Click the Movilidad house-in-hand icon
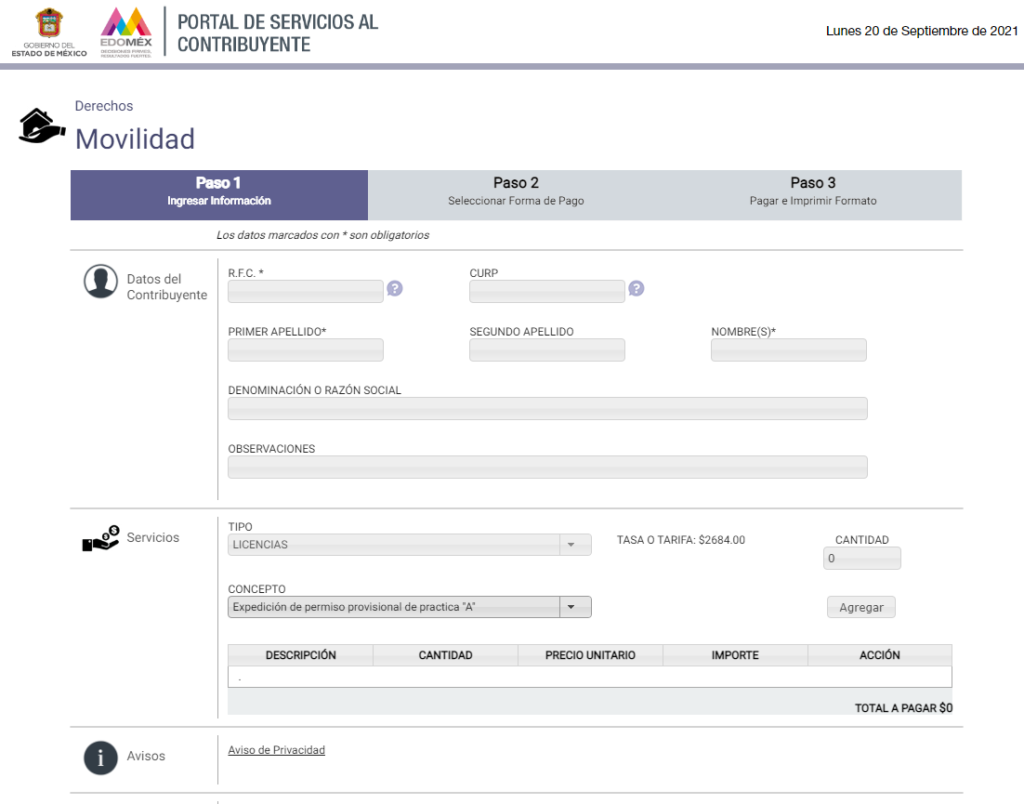This screenshot has width=1024, height=804. [x=41, y=125]
